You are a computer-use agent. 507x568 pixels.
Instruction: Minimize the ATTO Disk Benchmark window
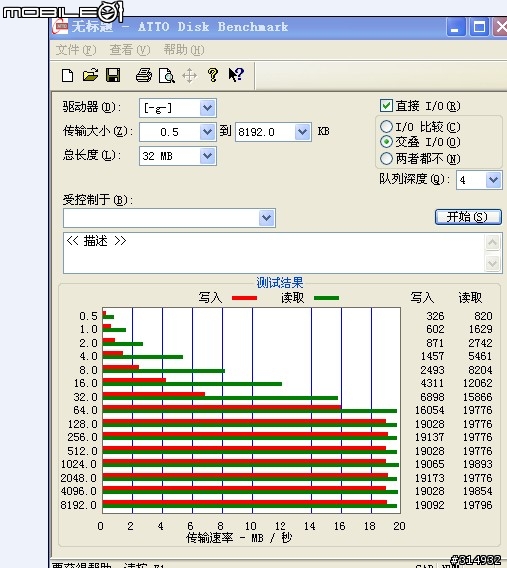(x=456, y=27)
